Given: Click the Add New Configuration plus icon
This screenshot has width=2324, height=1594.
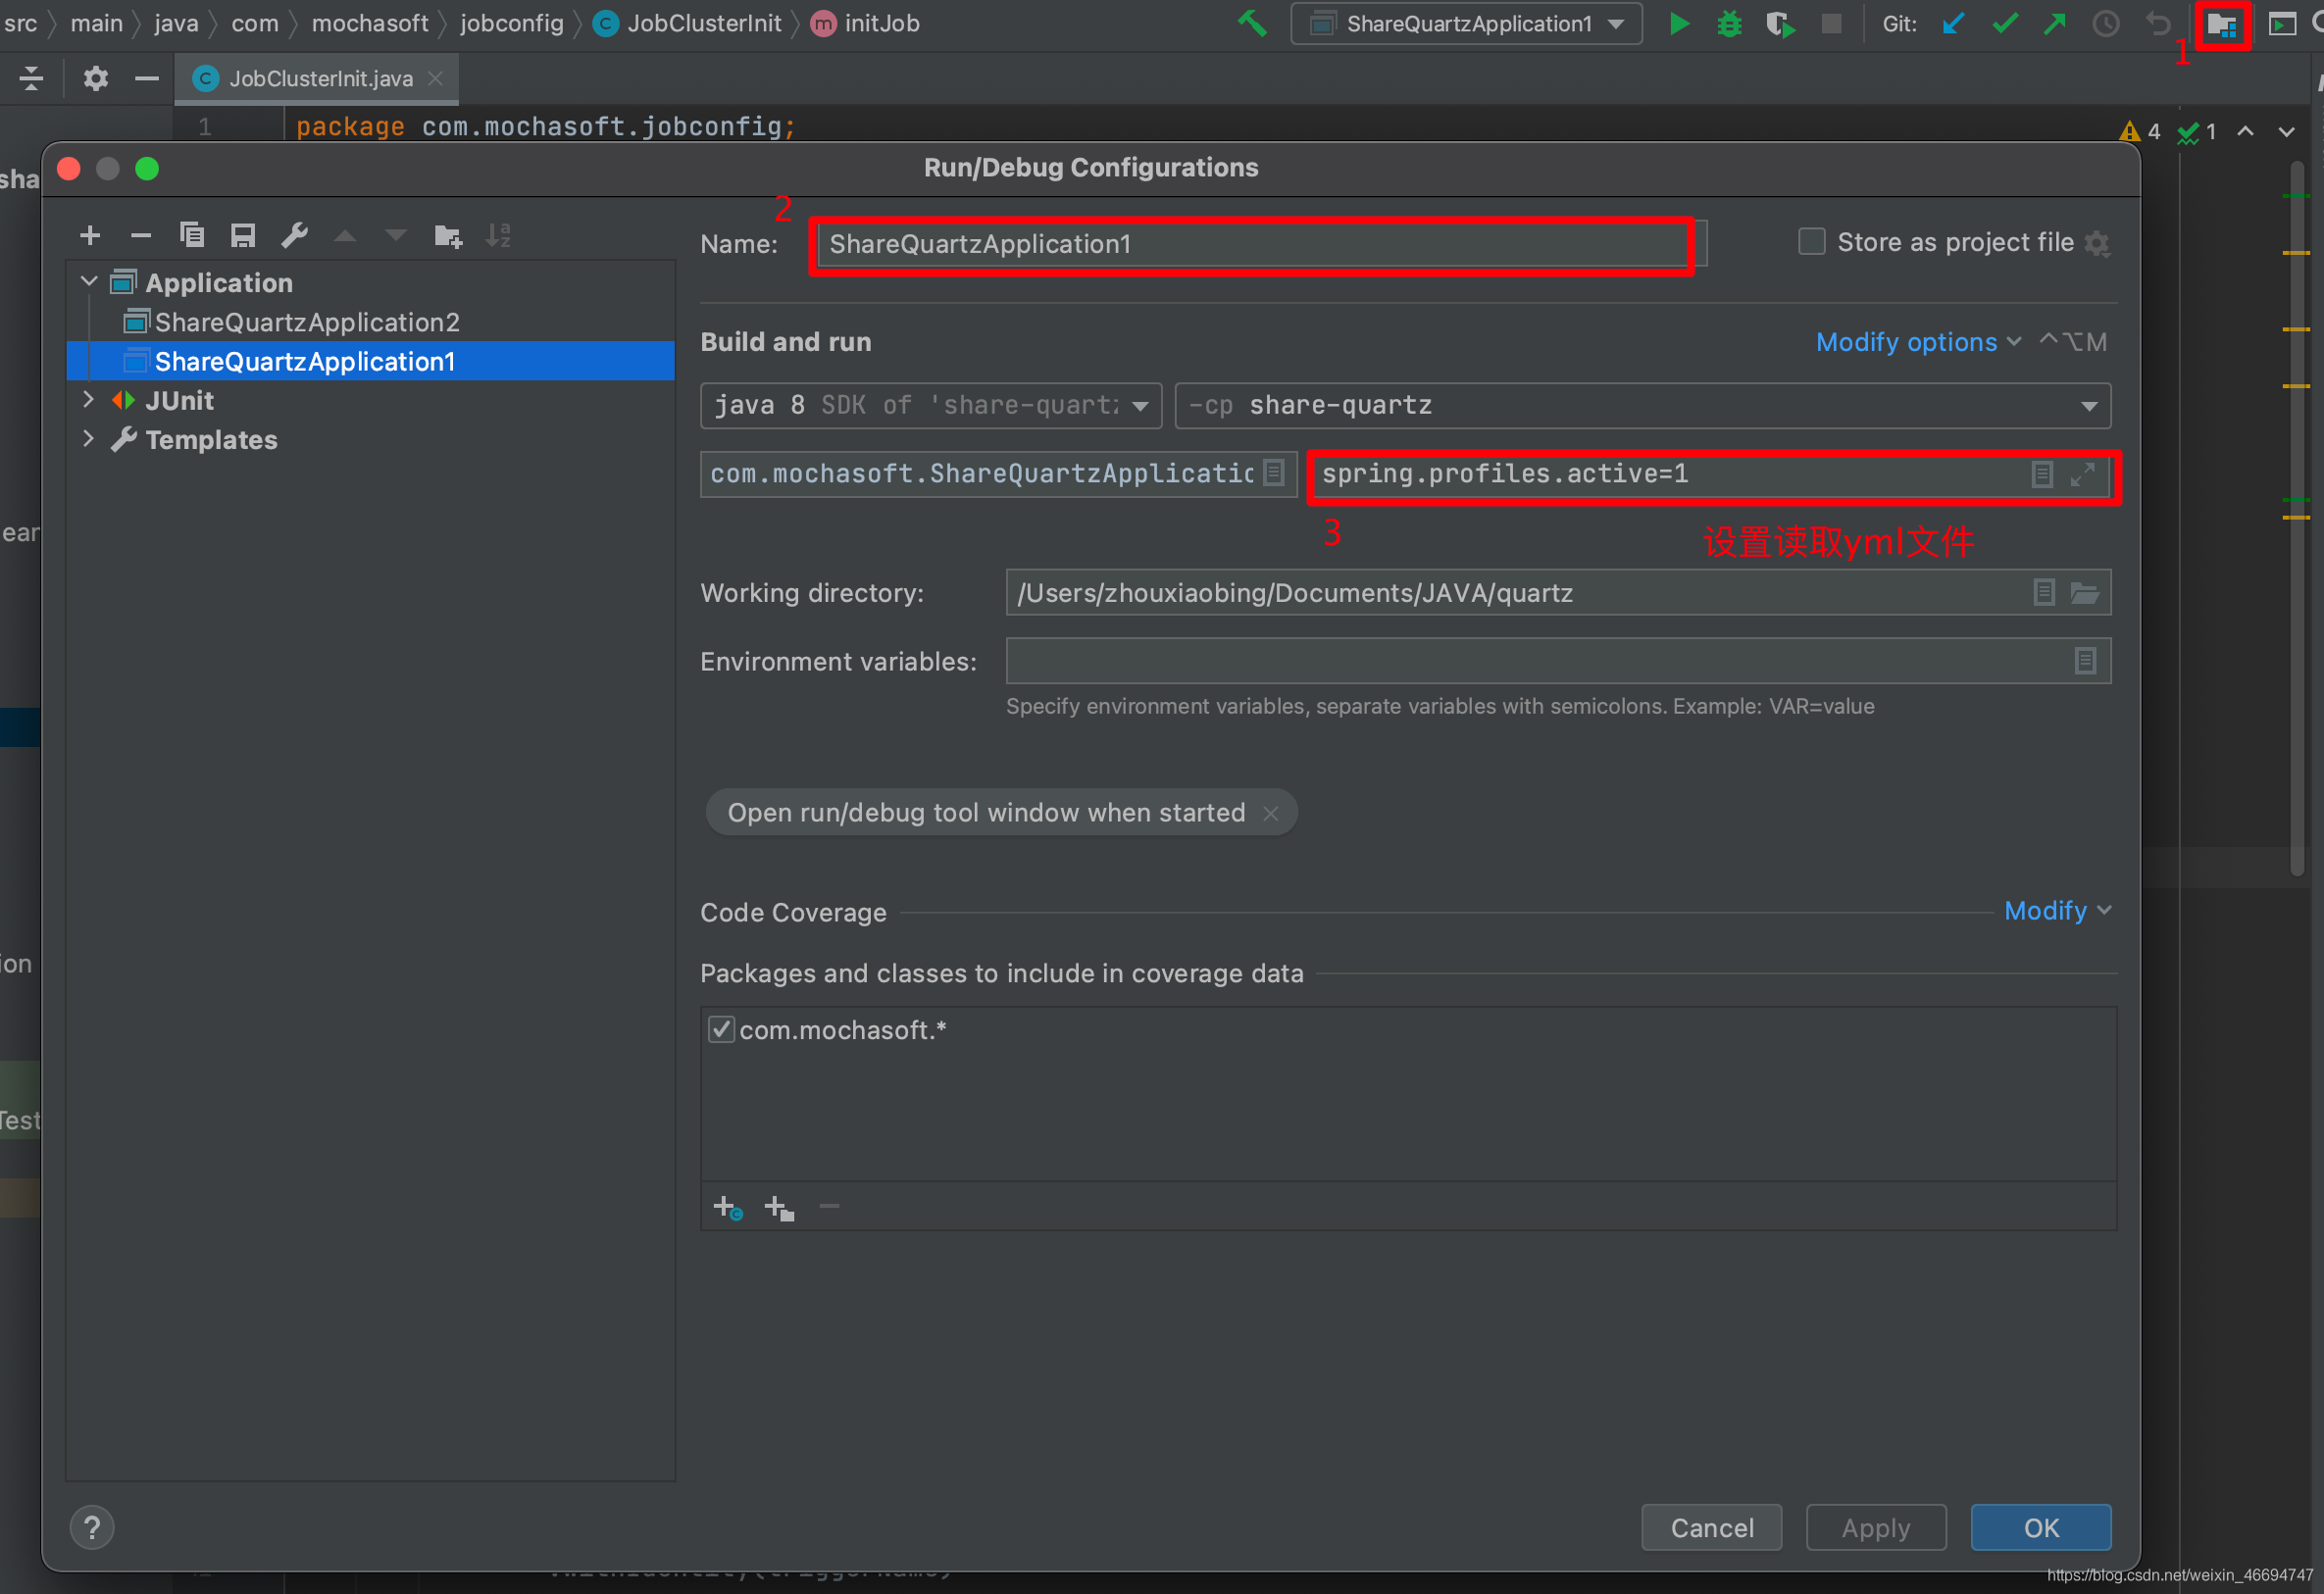Looking at the screenshot, I should 90,235.
